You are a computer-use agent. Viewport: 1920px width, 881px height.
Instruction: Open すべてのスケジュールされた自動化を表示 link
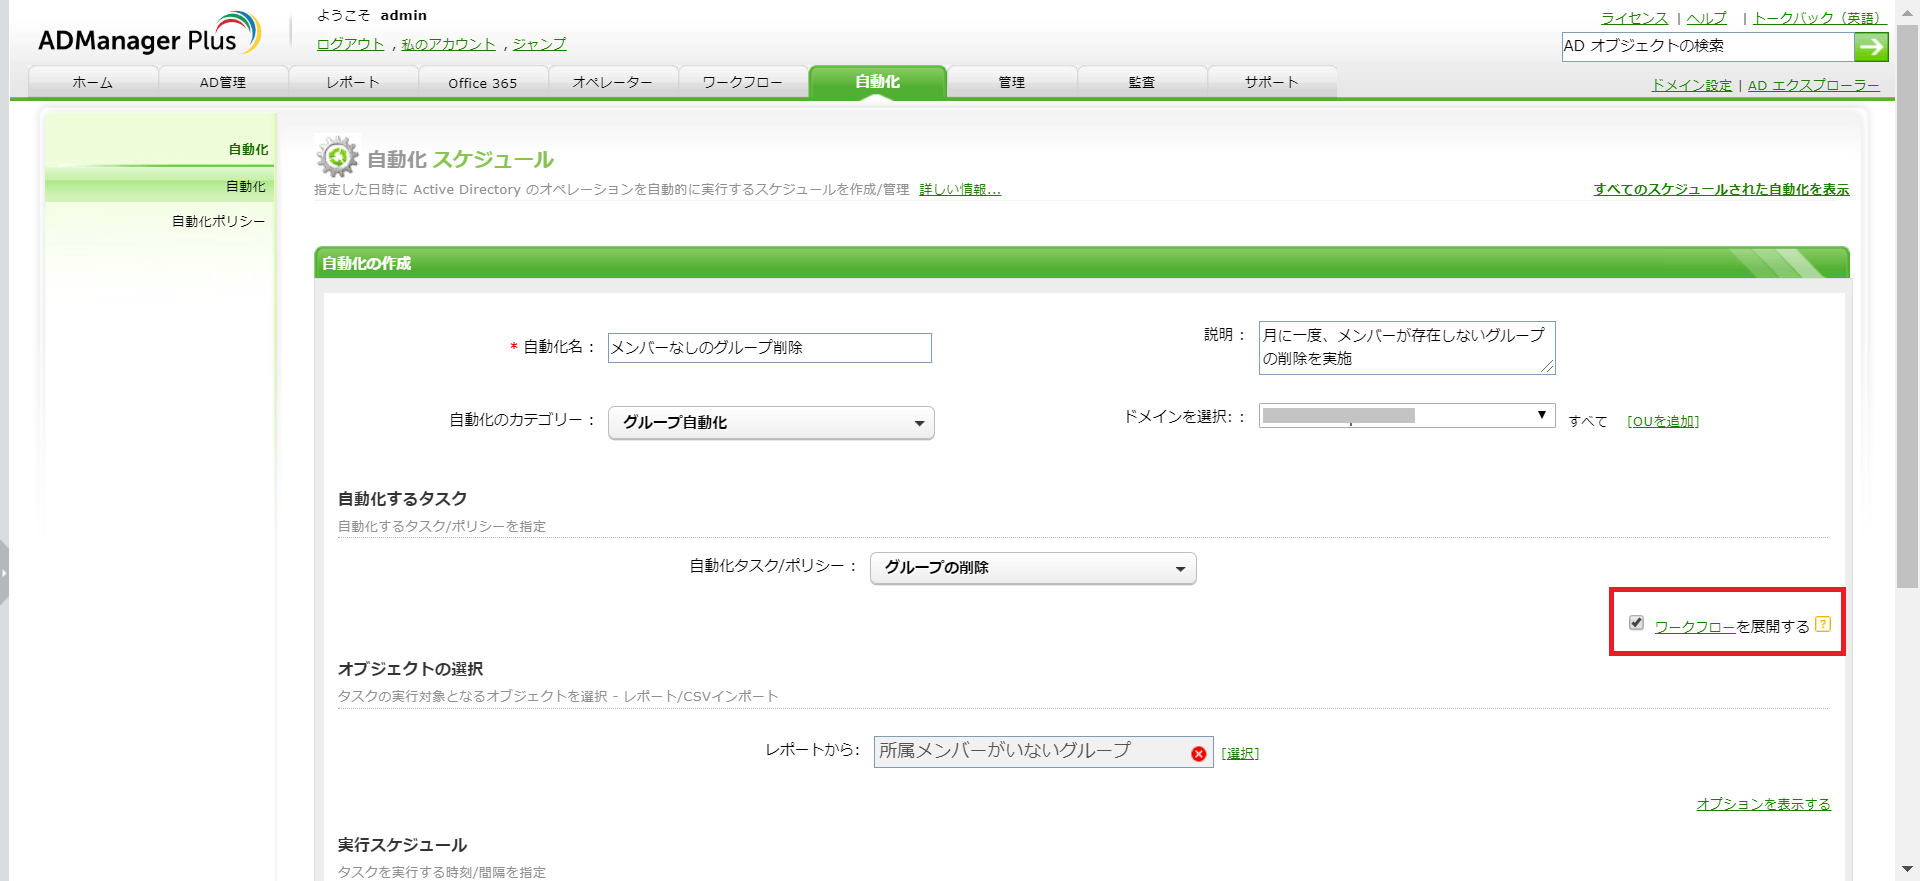click(1721, 189)
